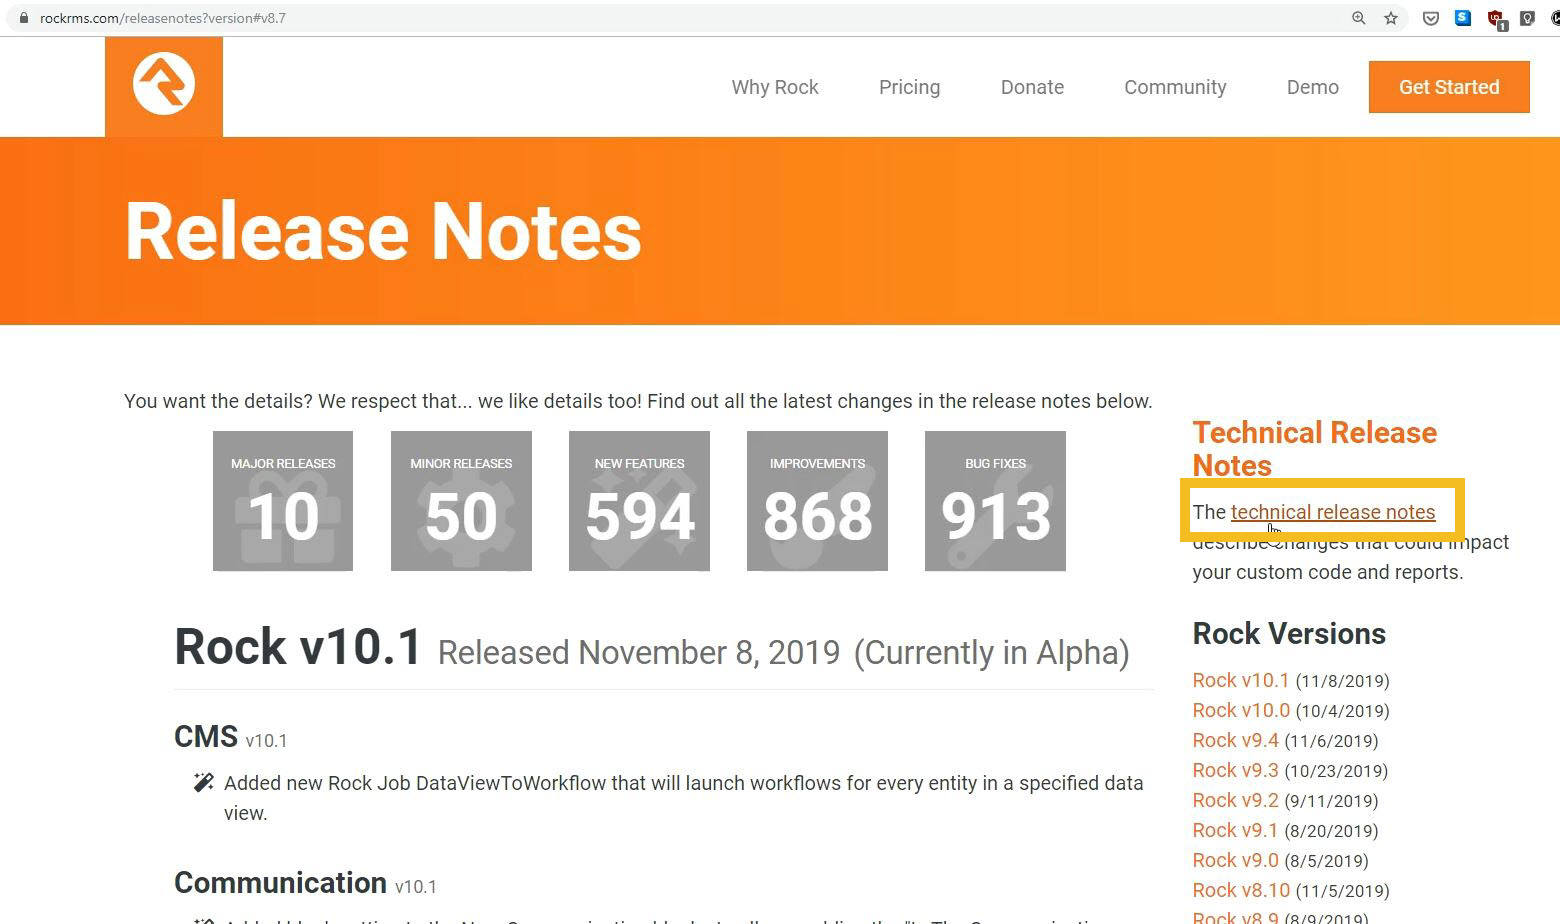Viewport: 1560px width, 924px height.
Task: Click the 'Released November 8, 2019' text
Action: tap(639, 652)
